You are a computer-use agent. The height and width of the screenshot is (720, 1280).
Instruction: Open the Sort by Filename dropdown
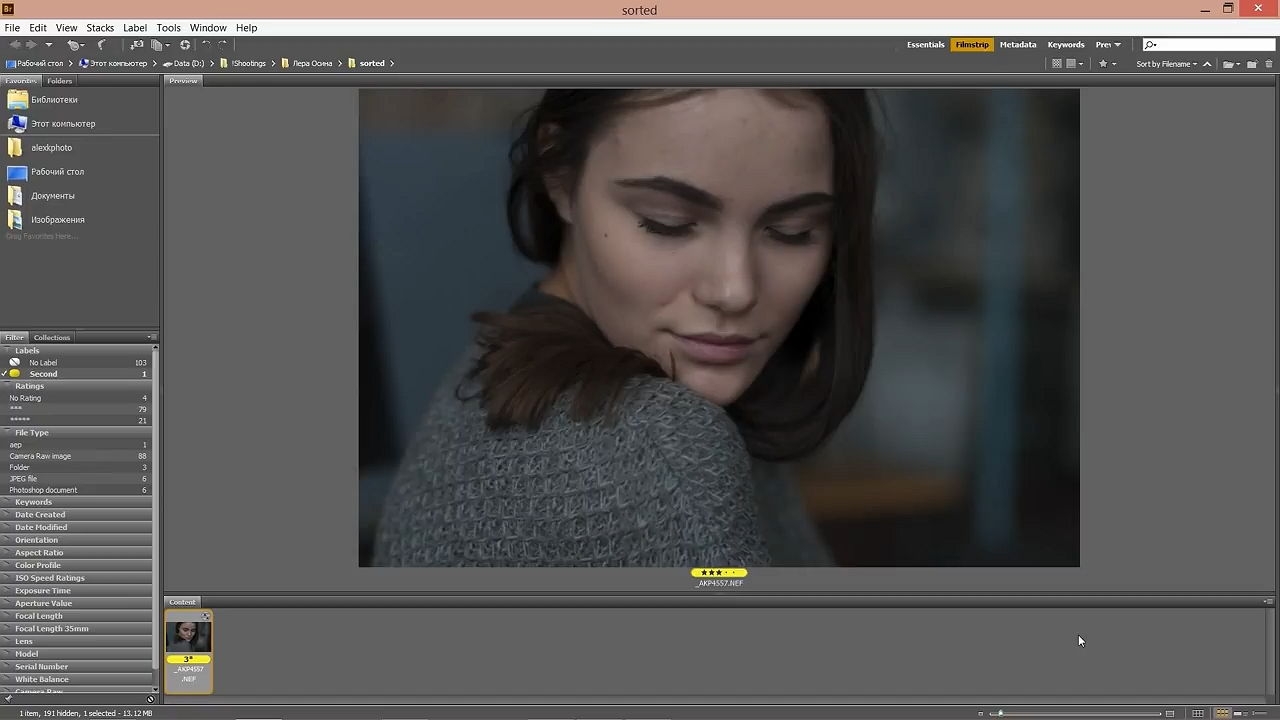[x=1167, y=64]
